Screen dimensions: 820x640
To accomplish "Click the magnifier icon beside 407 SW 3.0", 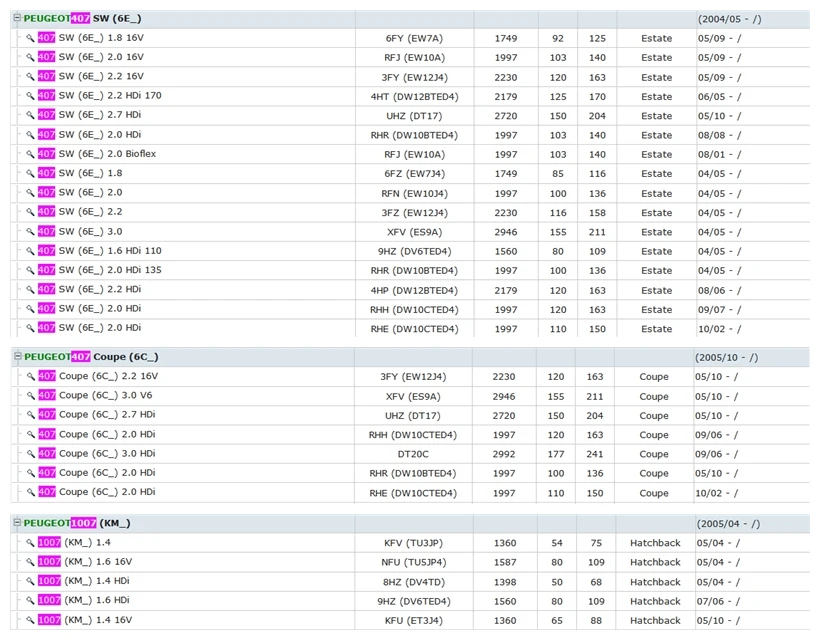I will tap(30, 232).
